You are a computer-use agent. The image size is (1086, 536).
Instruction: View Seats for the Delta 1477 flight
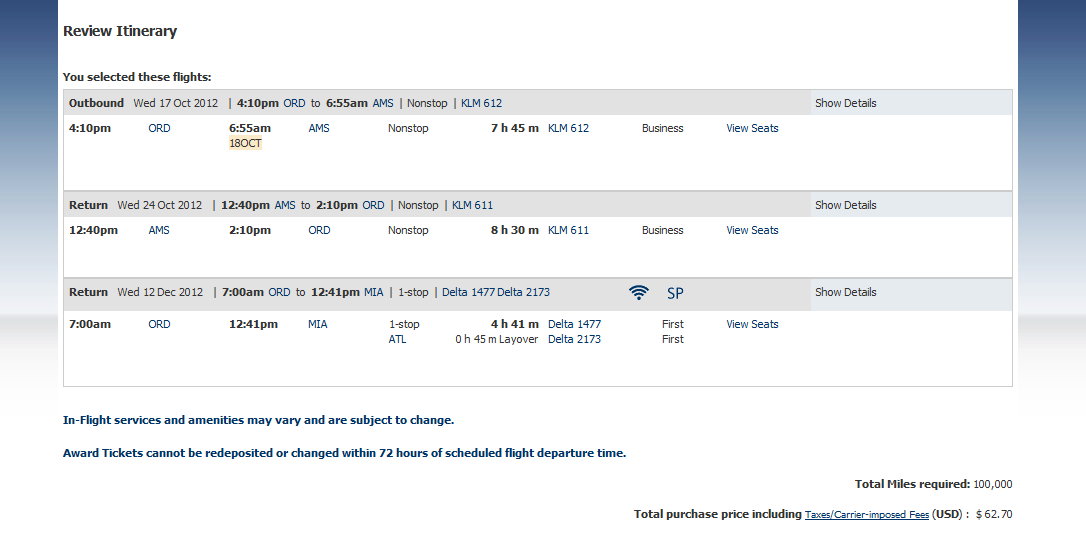[752, 324]
